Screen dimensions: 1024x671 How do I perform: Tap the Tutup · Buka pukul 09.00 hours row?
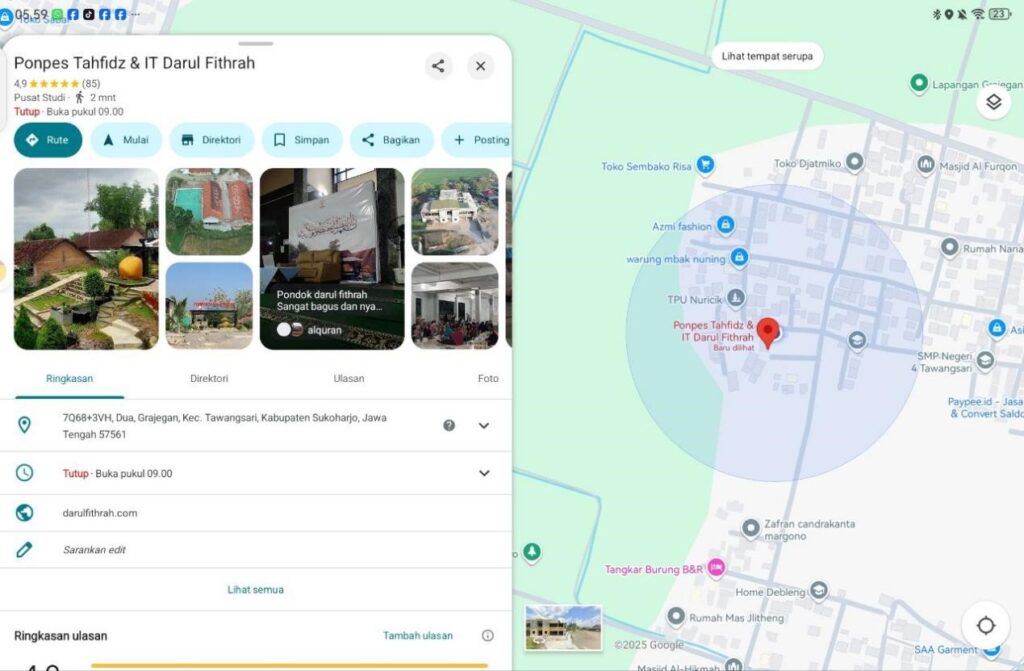255,473
